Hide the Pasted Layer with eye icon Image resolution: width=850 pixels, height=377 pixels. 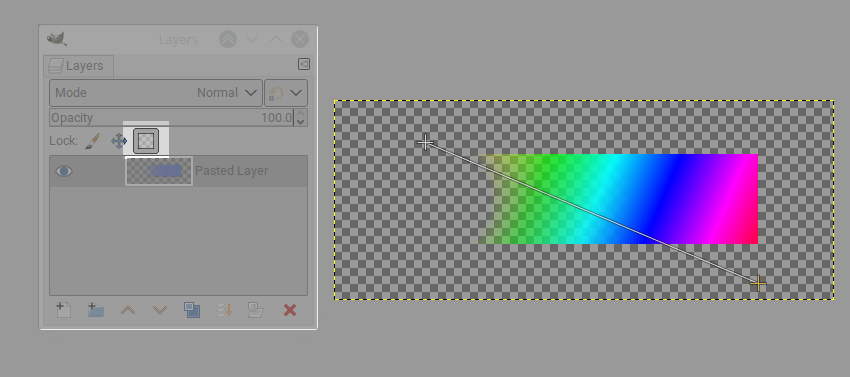coord(64,171)
